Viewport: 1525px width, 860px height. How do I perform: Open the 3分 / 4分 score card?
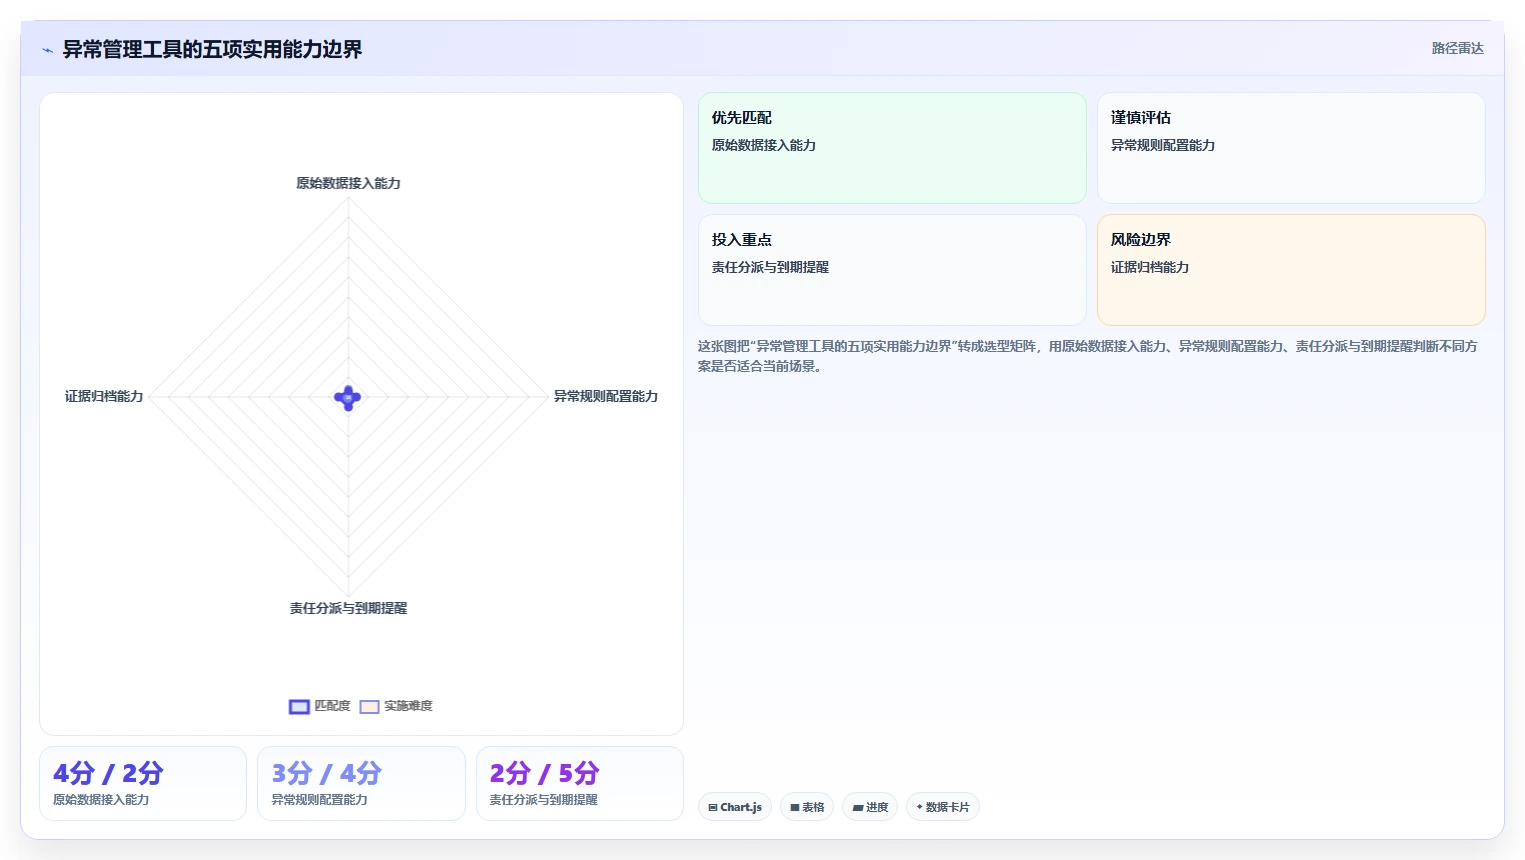pyautogui.click(x=361, y=784)
